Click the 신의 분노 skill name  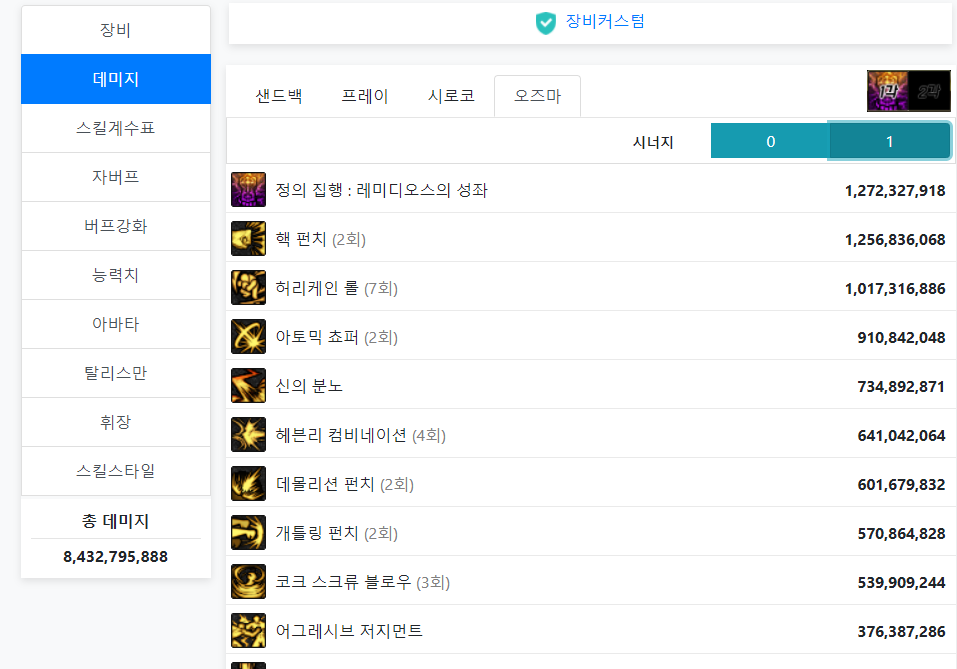coord(309,386)
